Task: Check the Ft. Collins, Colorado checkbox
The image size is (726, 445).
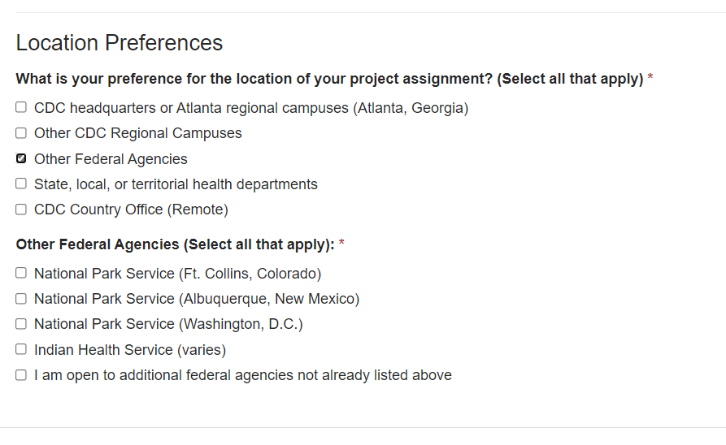Action: [x=21, y=273]
